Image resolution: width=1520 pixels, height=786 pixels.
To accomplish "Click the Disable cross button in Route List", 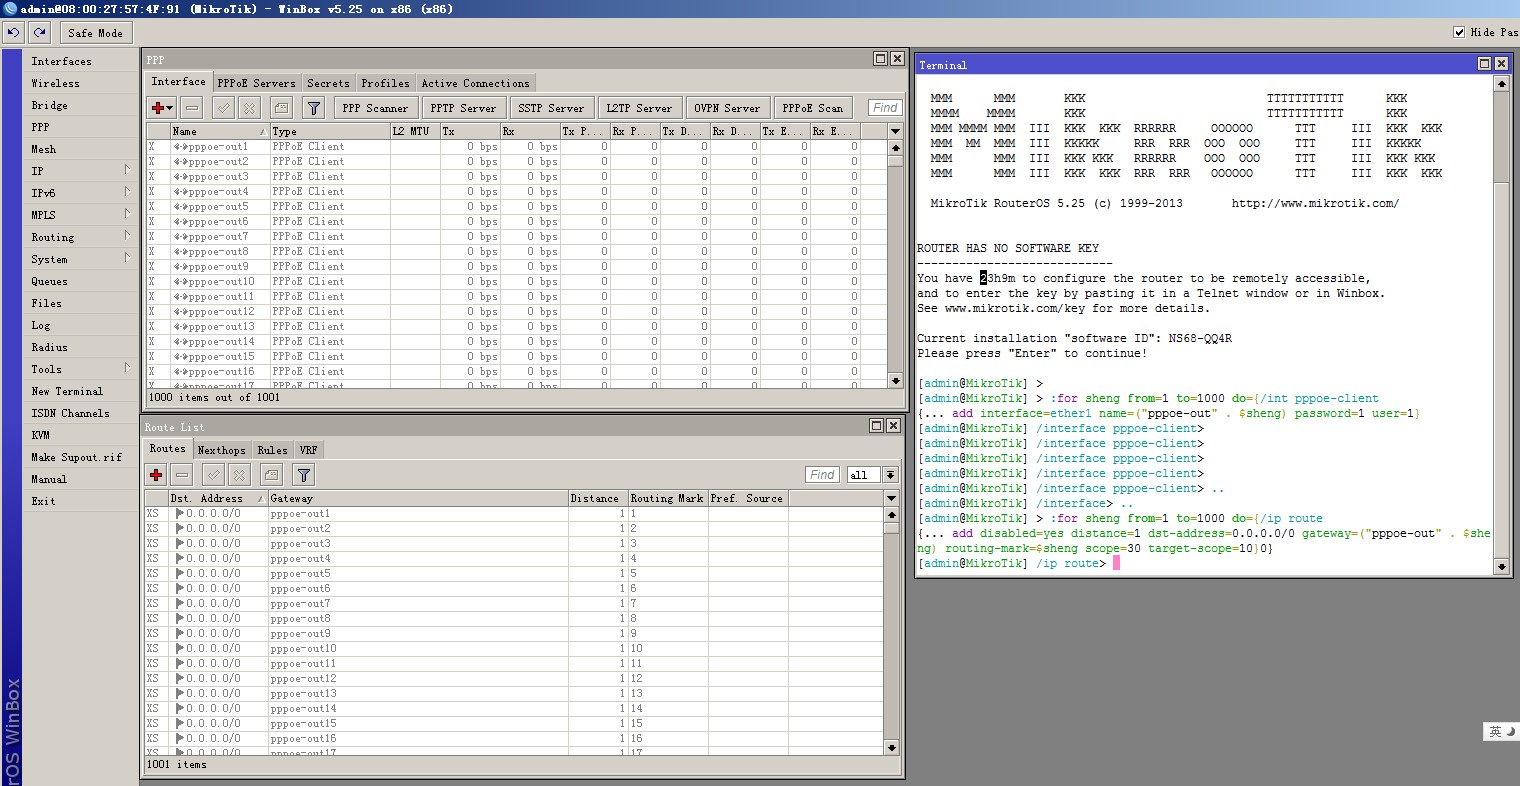I will [x=240, y=474].
